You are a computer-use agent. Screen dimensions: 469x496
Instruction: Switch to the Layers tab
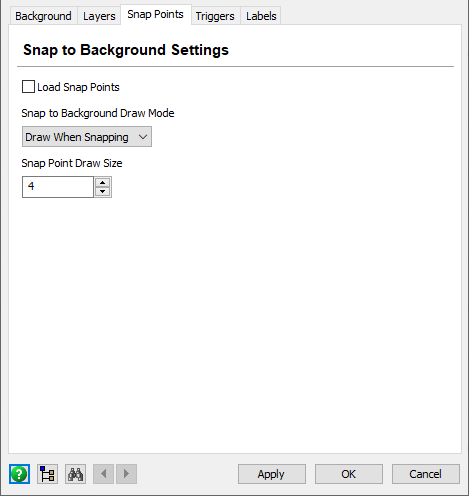point(99,16)
